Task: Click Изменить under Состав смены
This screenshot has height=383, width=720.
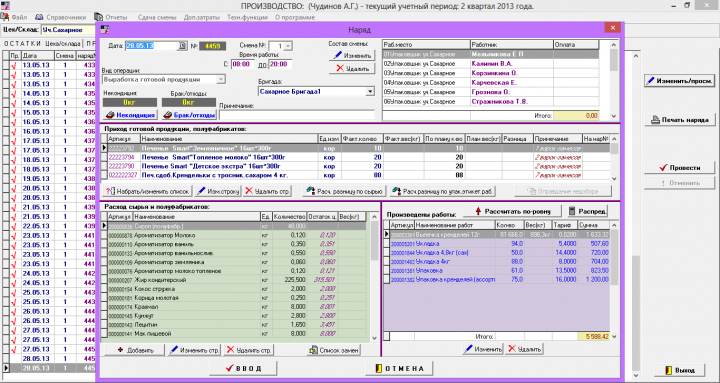Action: coord(352,56)
